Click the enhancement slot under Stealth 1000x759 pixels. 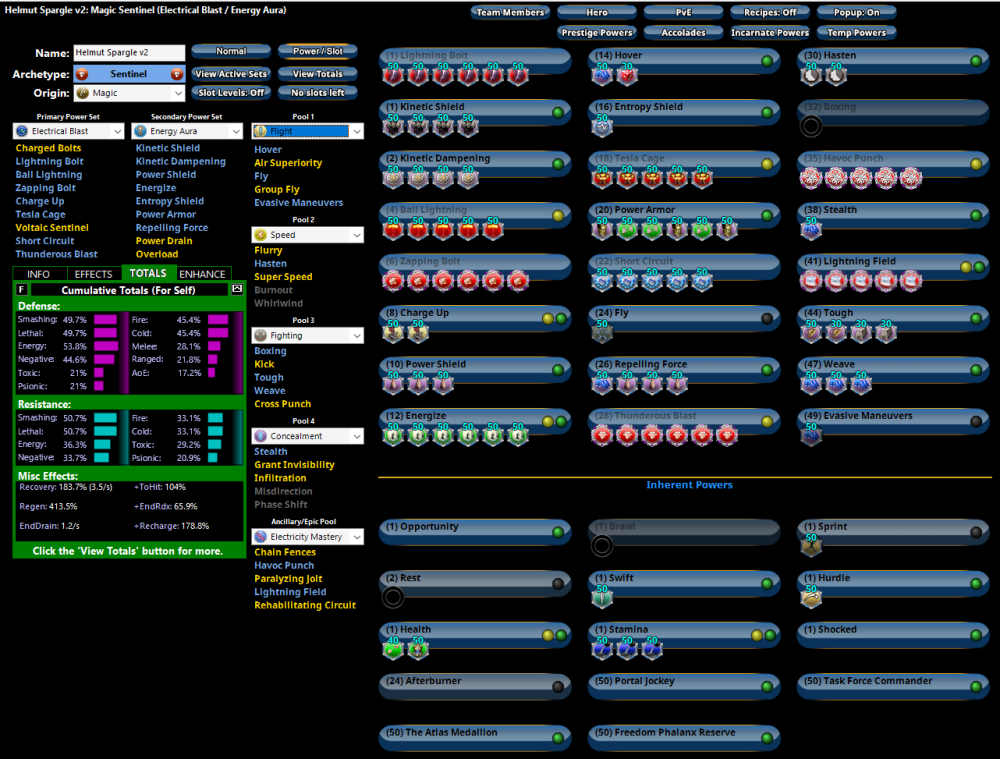[811, 230]
